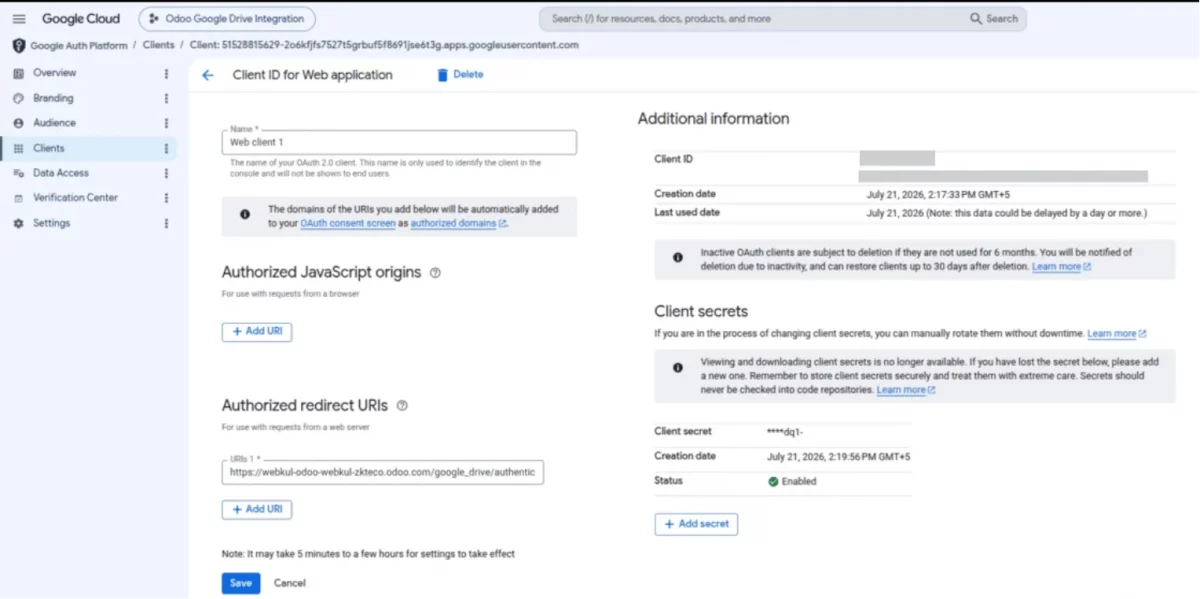Screen dimensions: 1200x599
Task: Open the OAuth consent screen link
Action: point(347,224)
